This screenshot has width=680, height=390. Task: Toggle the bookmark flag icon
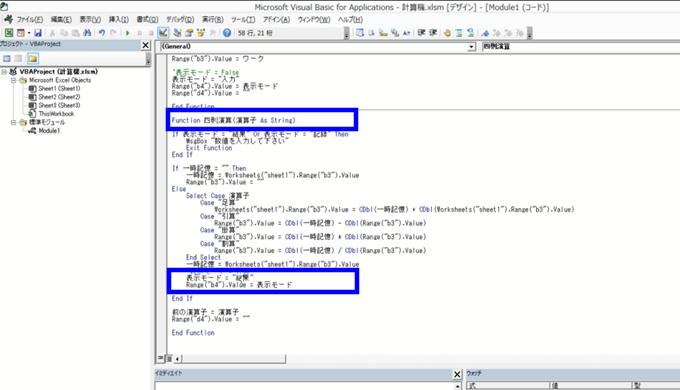(485, 33)
